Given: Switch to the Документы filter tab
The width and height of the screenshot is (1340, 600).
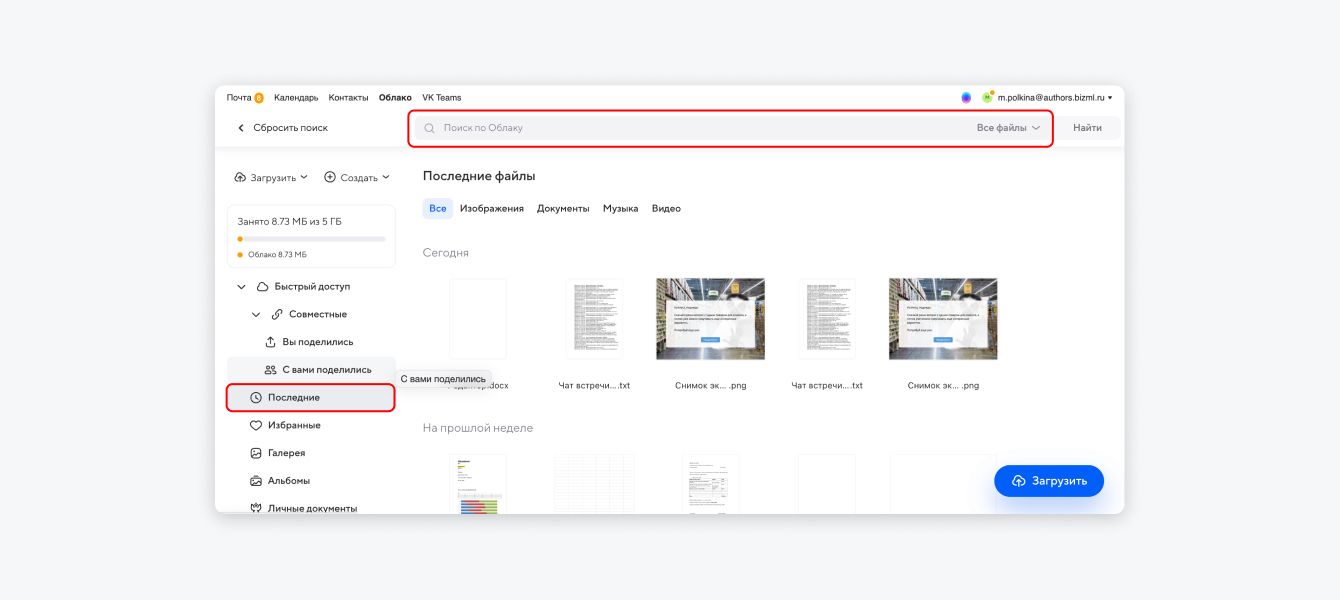Looking at the screenshot, I should pyautogui.click(x=563, y=209).
